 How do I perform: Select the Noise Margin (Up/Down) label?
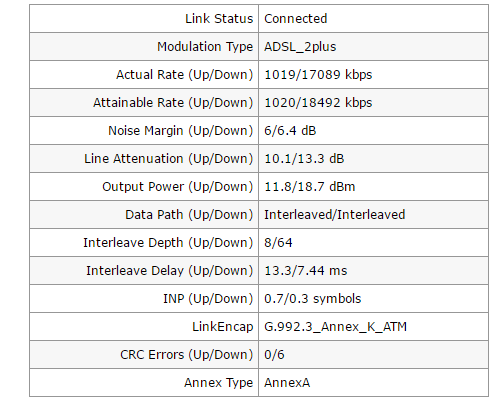click(181, 131)
